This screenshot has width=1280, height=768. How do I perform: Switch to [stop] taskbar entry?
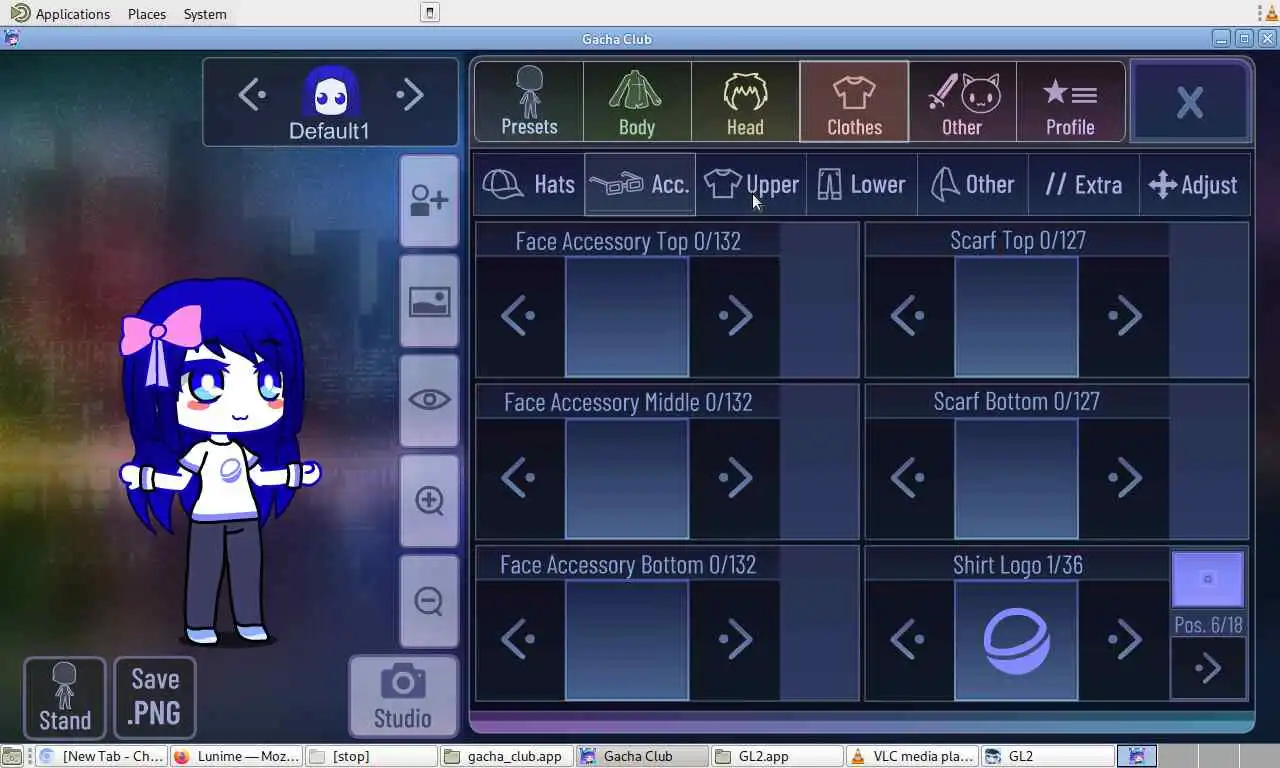coord(371,756)
